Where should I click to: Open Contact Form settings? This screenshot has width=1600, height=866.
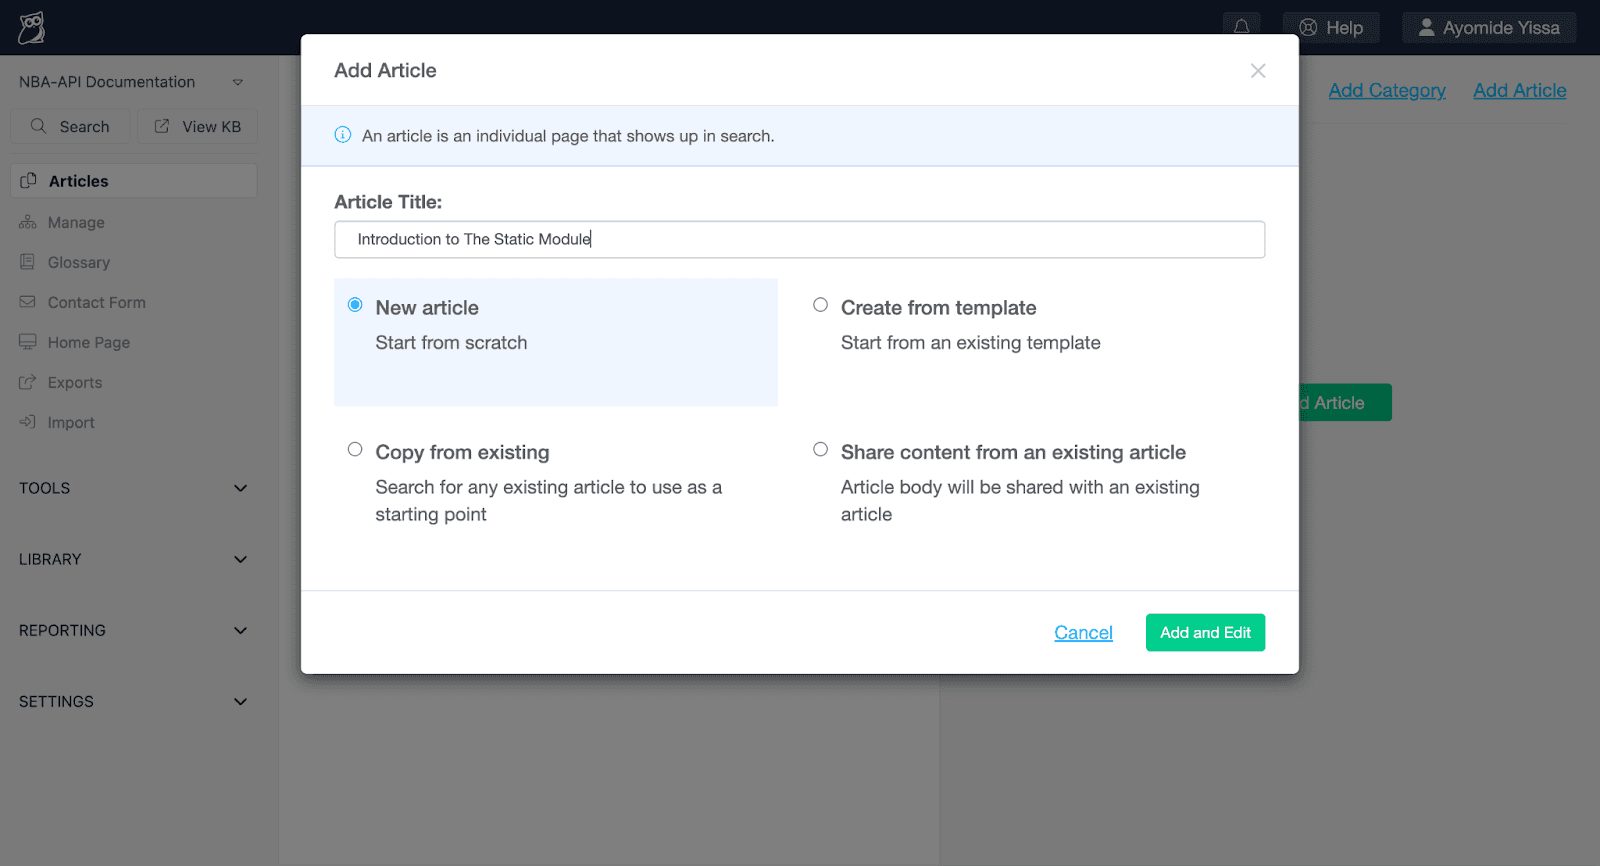pos(97,302)
